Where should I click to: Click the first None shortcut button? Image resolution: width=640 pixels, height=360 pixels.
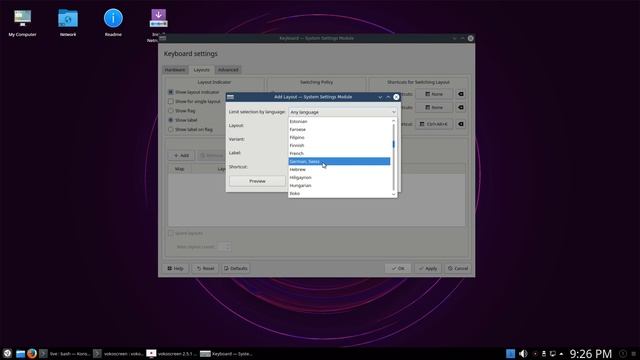[x=434, y=94]
